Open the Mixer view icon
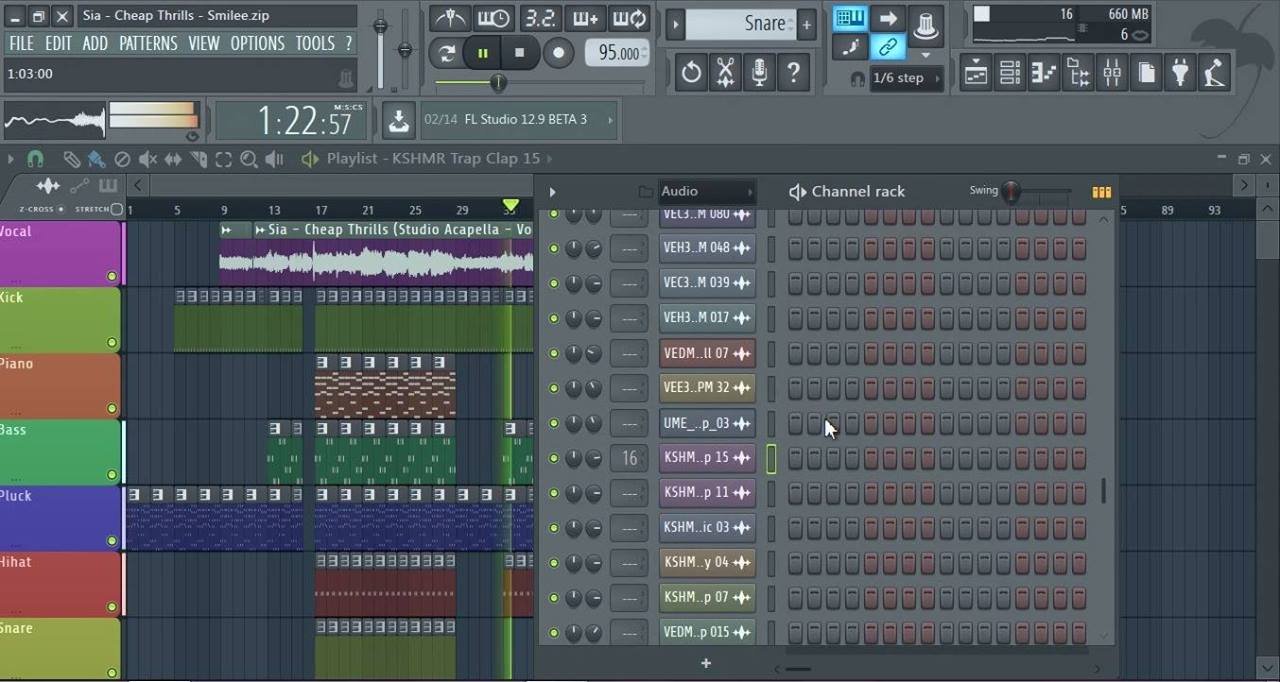The image size is (1280, 682). (1112, 73)
